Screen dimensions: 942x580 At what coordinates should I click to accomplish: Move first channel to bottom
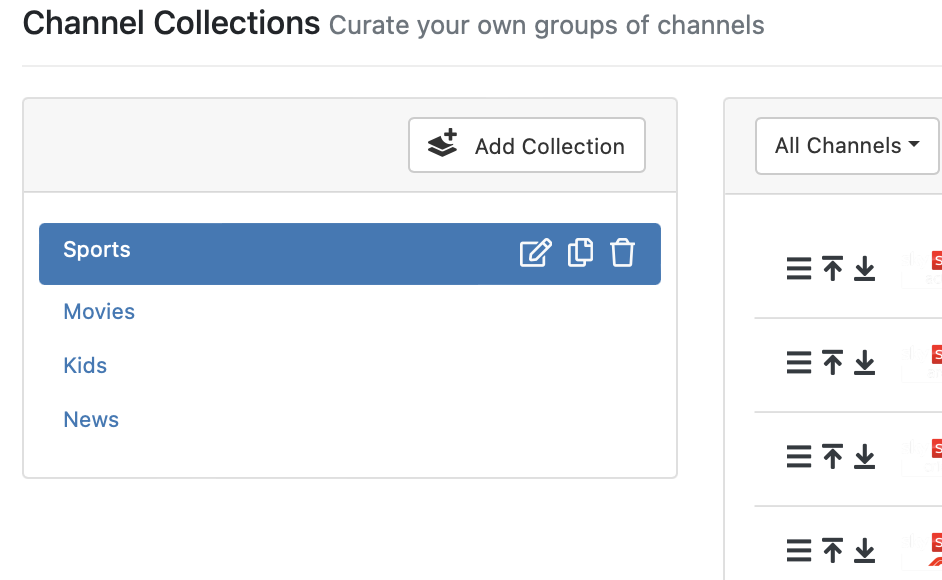tap(865, 269)
